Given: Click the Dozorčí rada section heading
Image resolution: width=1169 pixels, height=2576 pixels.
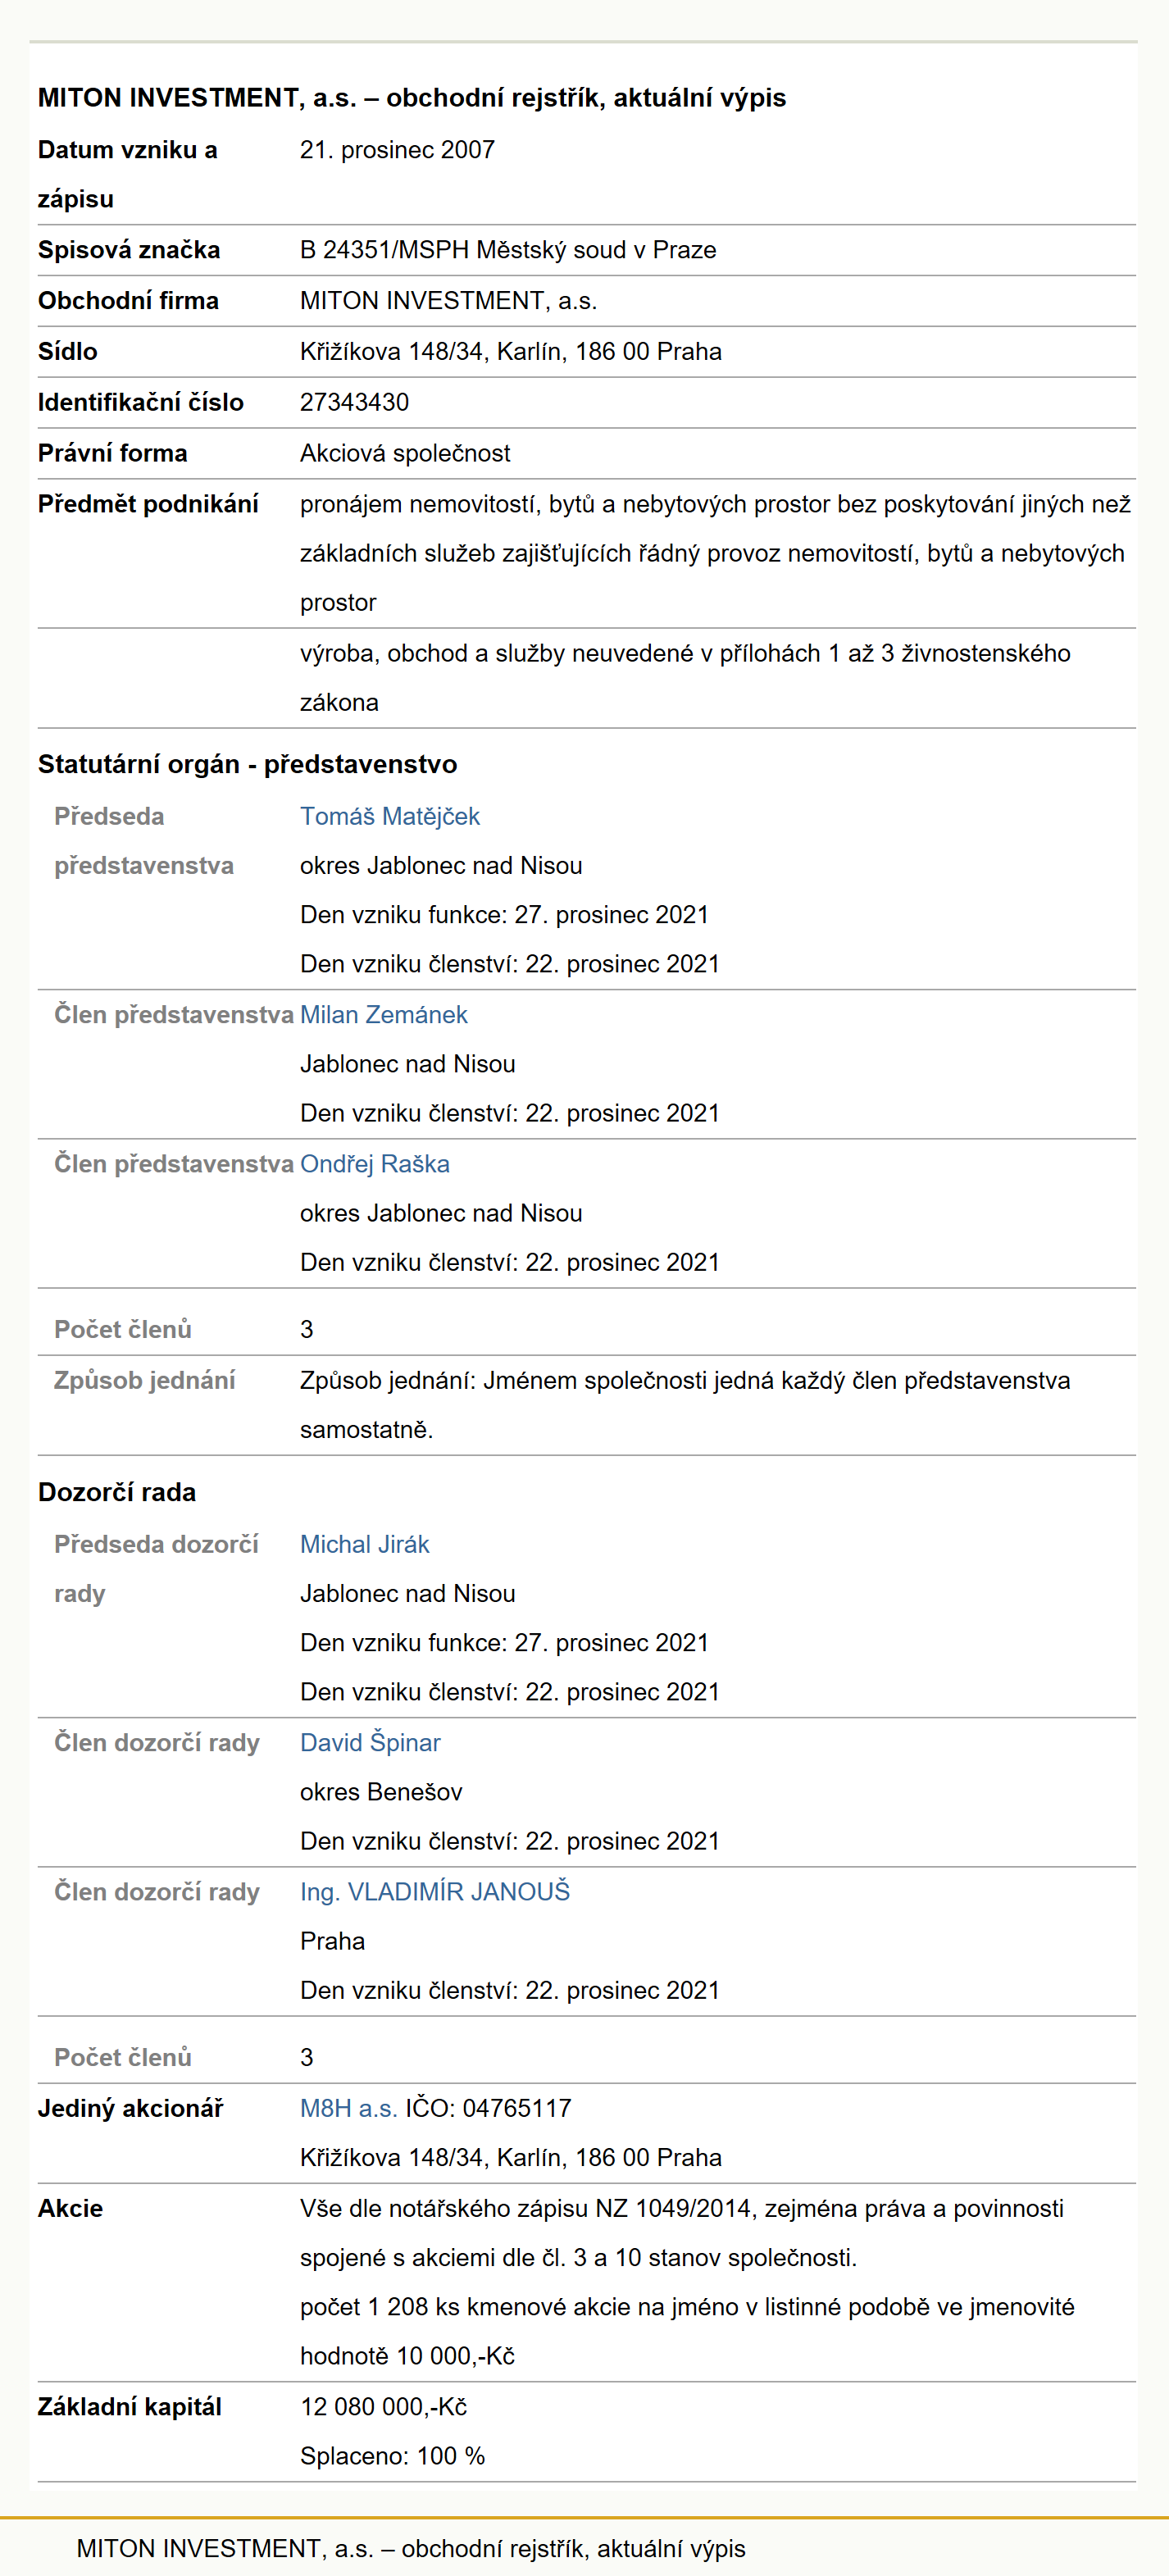Looking at the screenshot, I should pos(117,1492).
